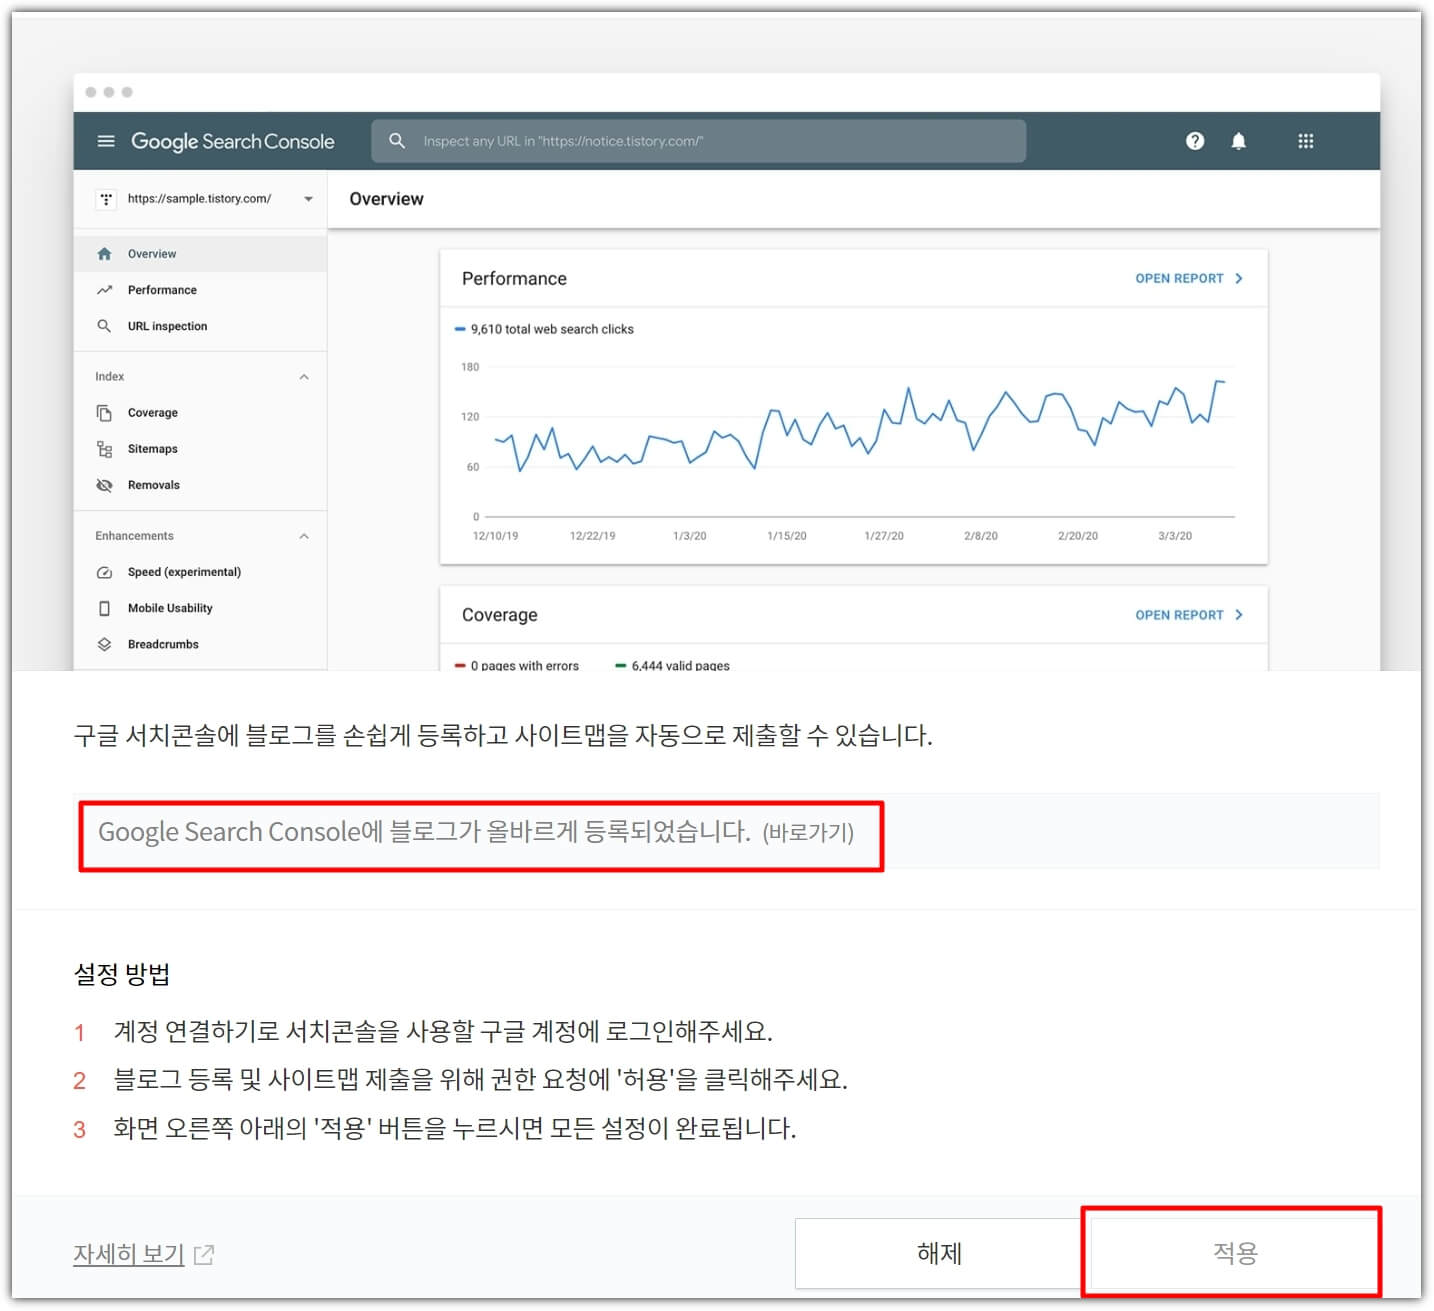Open the property selector dropdown

click(308, 198)
